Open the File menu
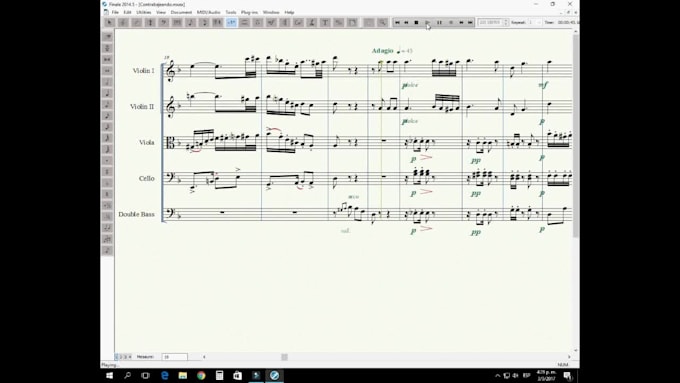The height and width of the screenshot is (383, 680). click(115, 12)
